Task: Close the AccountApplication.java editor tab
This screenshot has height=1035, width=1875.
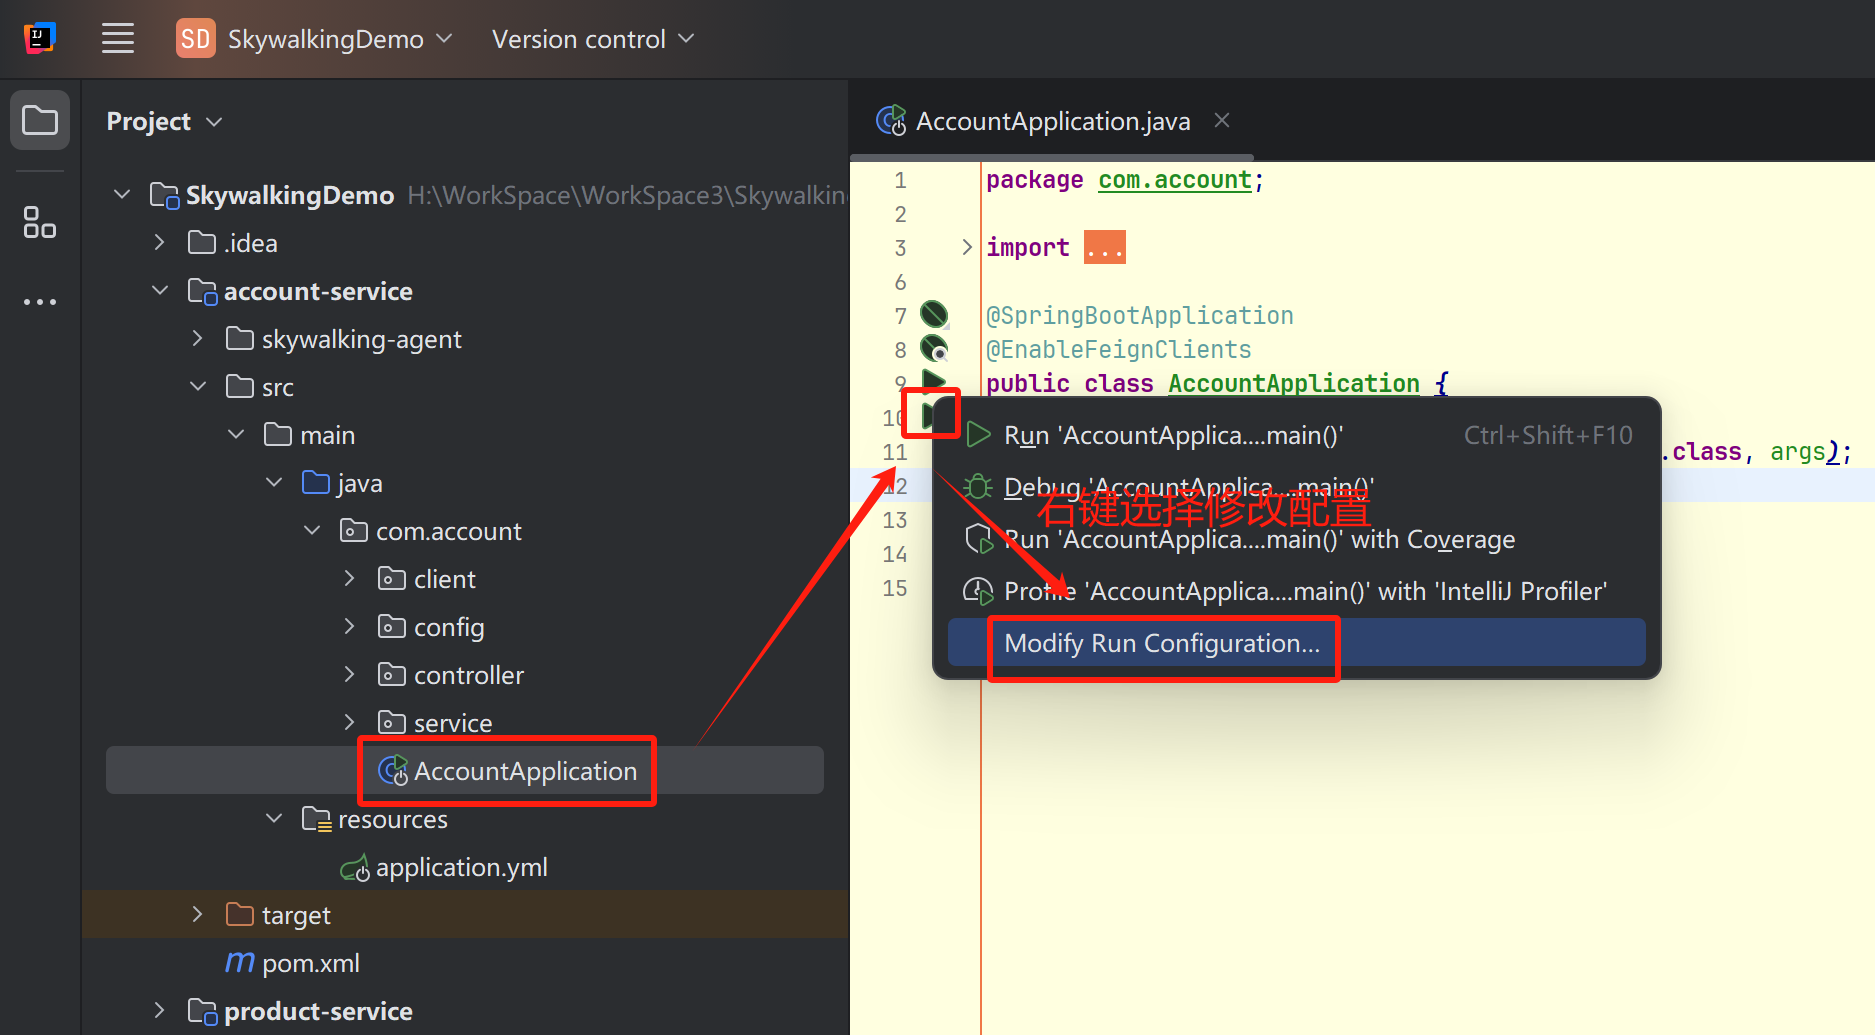Action: tap(1221, 120)
